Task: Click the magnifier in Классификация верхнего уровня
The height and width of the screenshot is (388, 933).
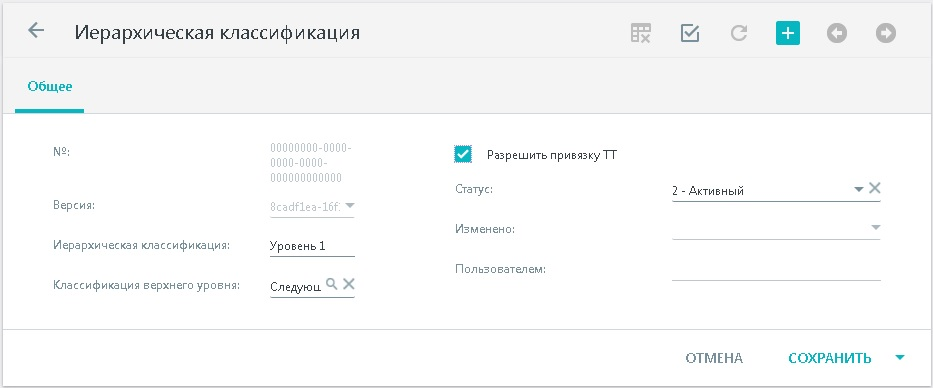Action: coord(331,284)
